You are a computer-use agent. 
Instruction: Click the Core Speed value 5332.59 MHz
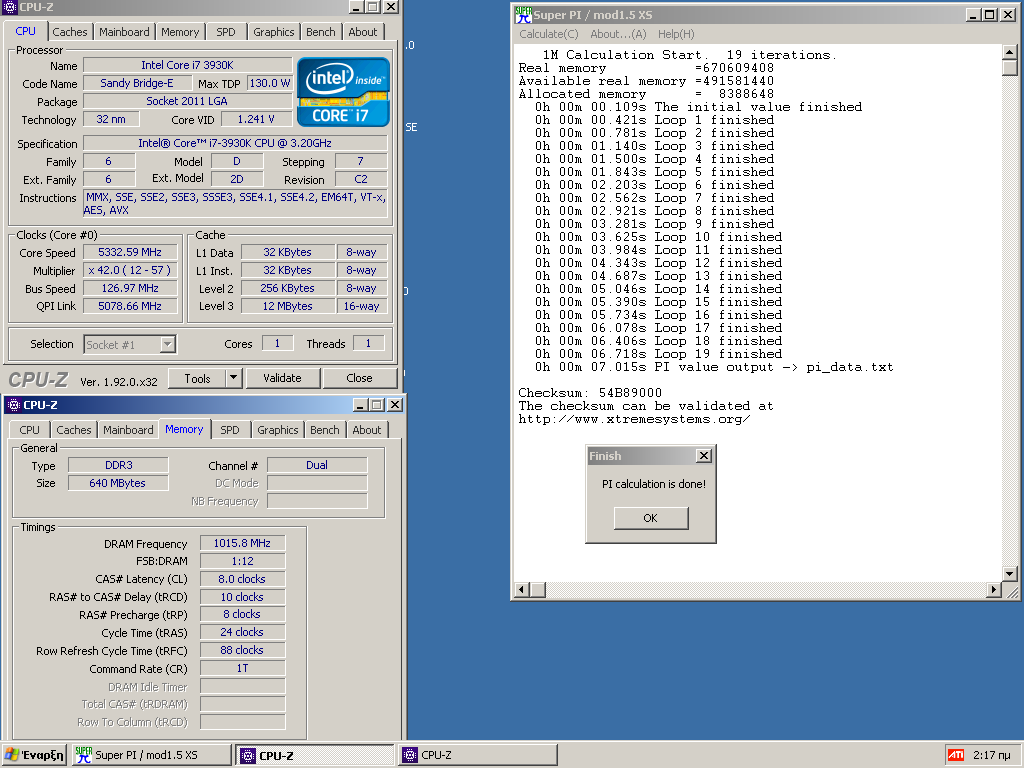[x=130, y=252]
